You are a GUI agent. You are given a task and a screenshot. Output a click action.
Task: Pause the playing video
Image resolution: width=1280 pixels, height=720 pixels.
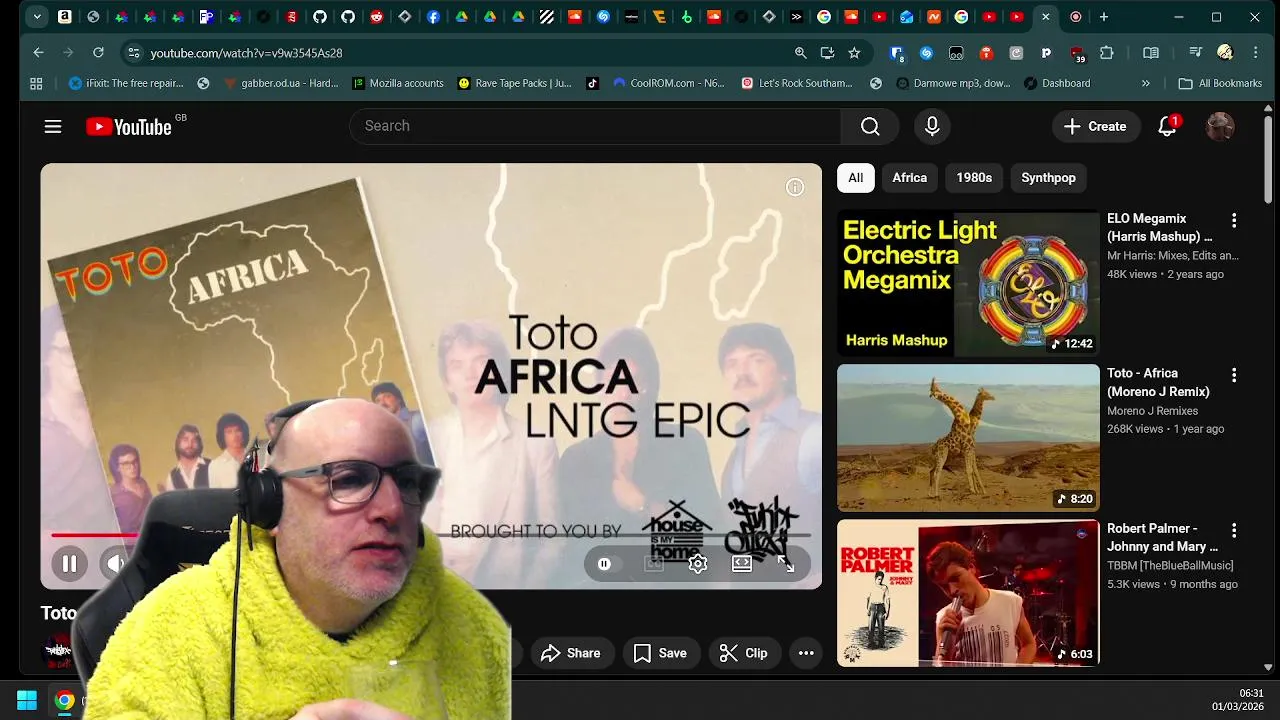pos(69,564)
